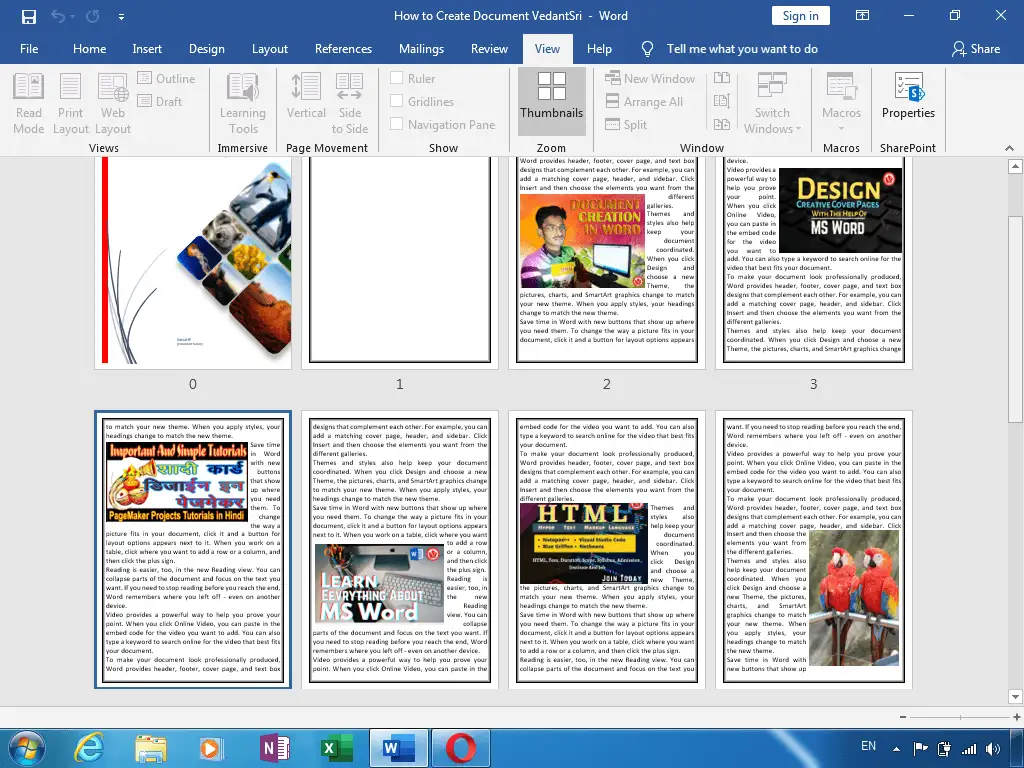Open Customize Quick Access Toolbar arrow

point(121,17)
